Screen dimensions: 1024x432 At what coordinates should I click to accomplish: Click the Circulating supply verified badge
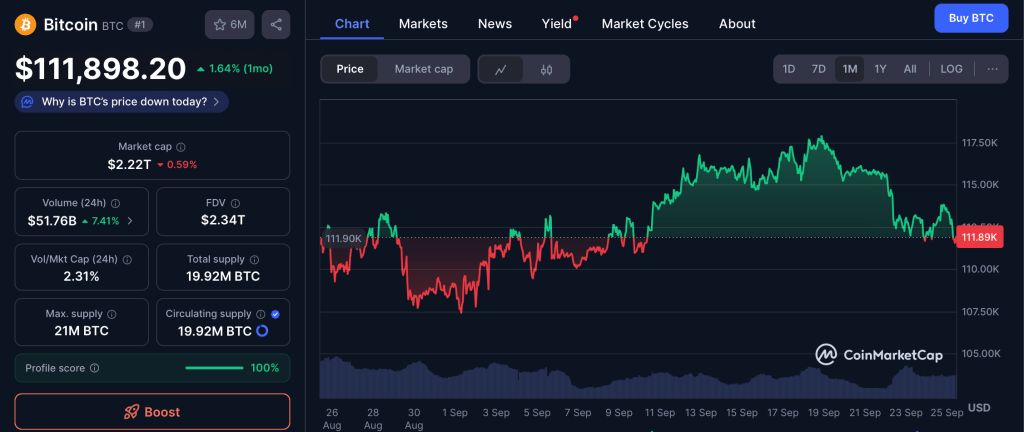(x=275, y=314)
